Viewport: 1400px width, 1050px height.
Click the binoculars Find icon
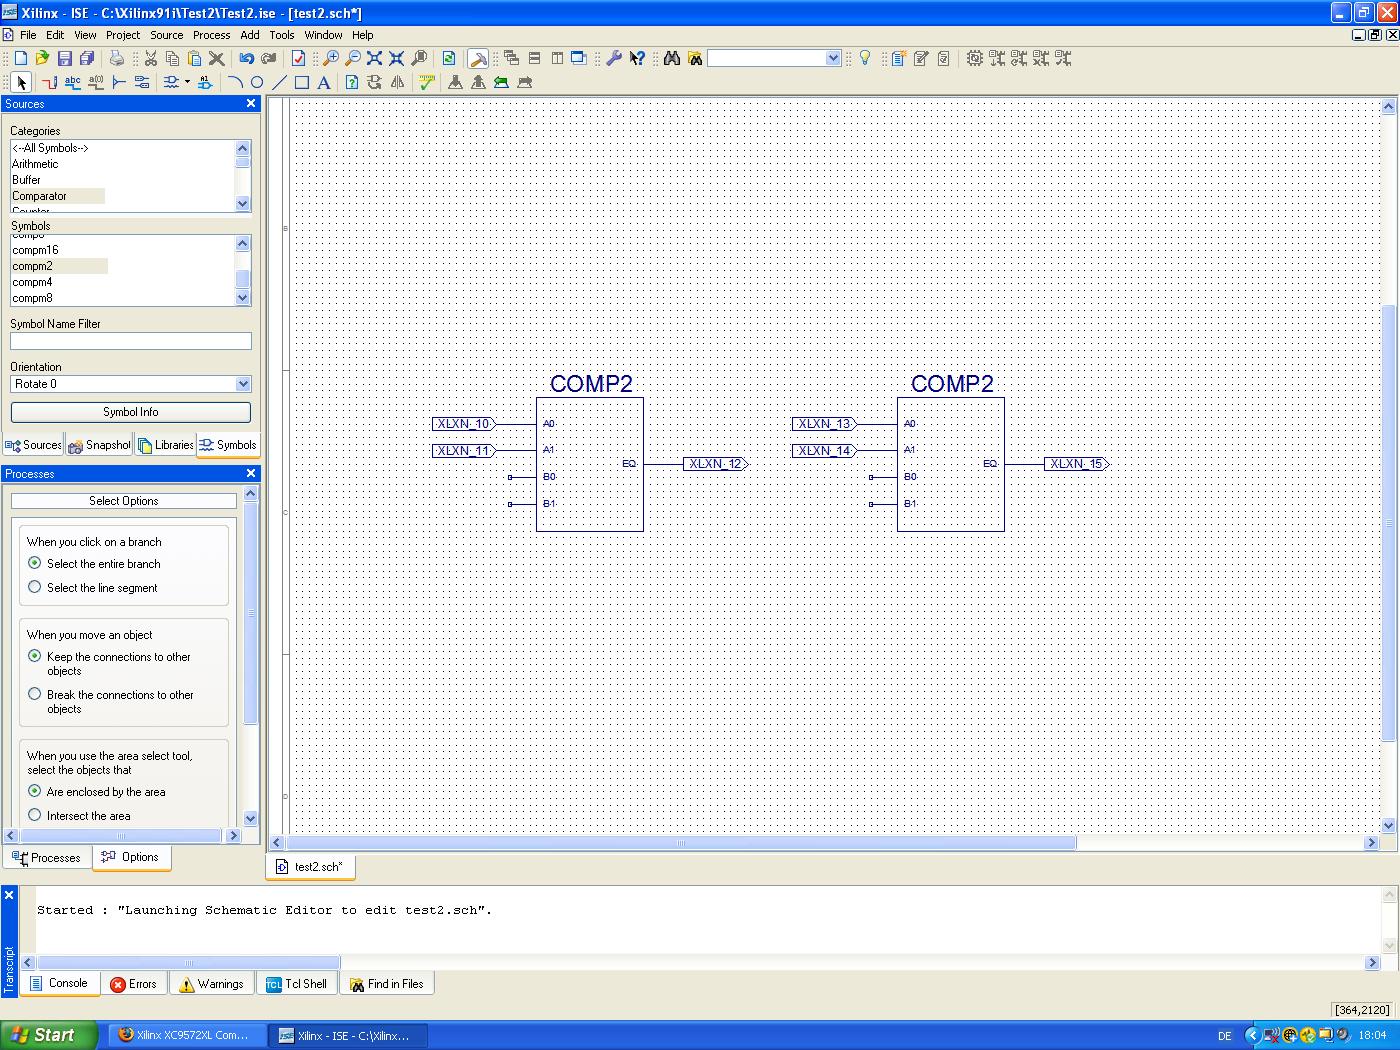pos(672,59)
